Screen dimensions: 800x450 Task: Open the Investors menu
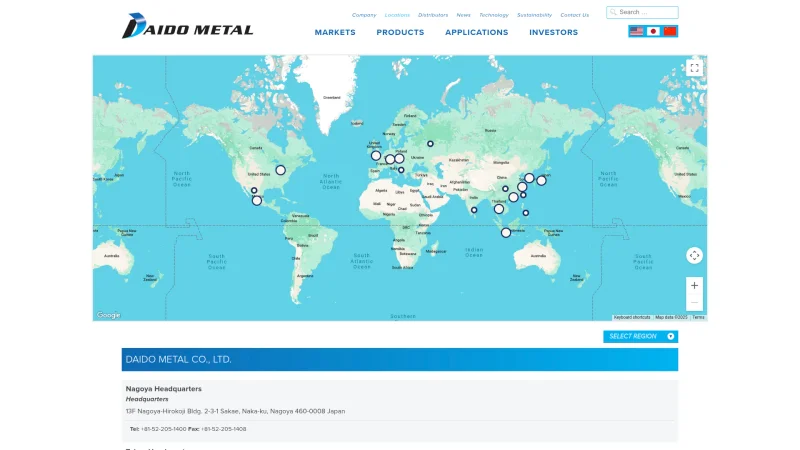click(x=554, y=32)
